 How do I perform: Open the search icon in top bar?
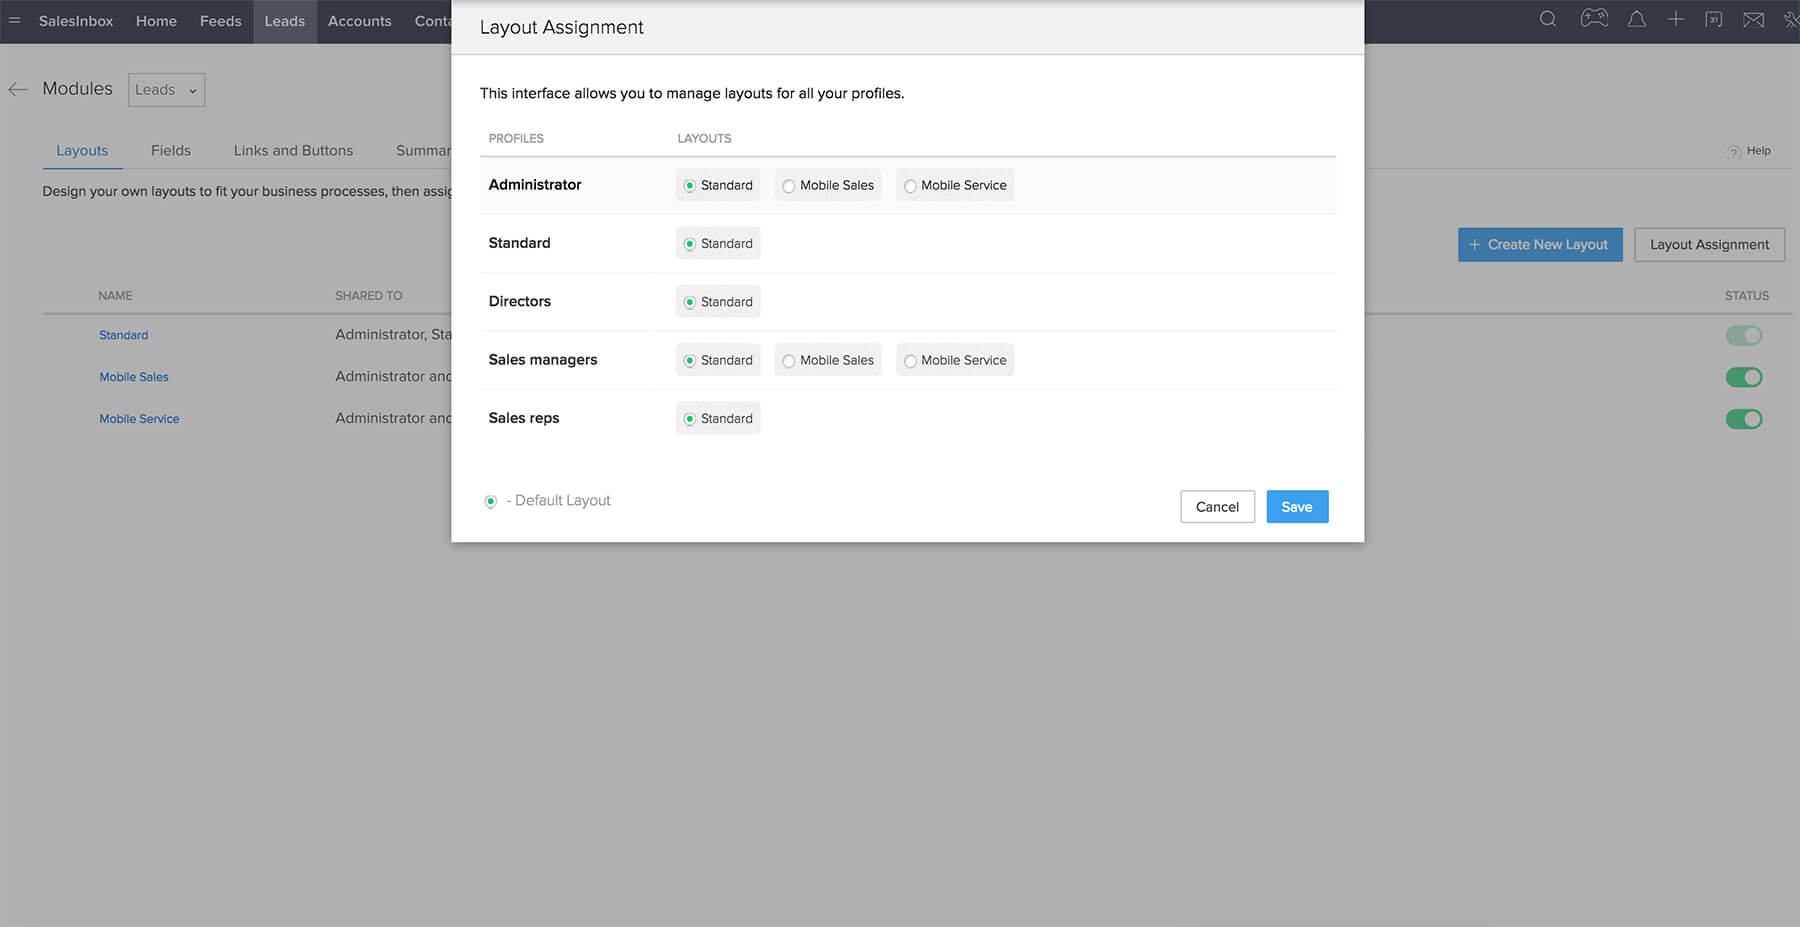tap(1547, 19)
